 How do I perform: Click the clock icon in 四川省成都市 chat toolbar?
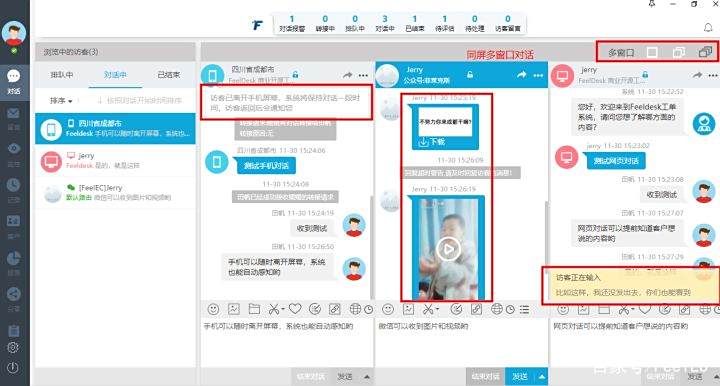[x=368, y=310]
